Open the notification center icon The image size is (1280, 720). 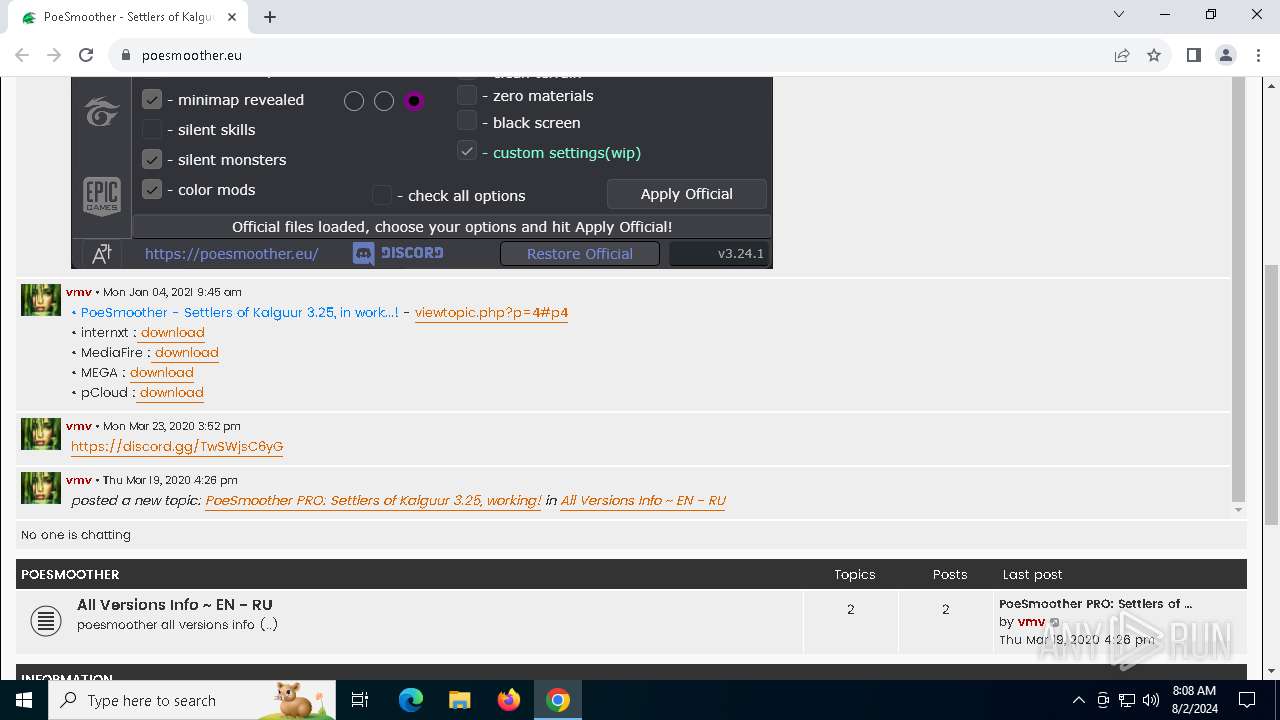pos(1247,700)
